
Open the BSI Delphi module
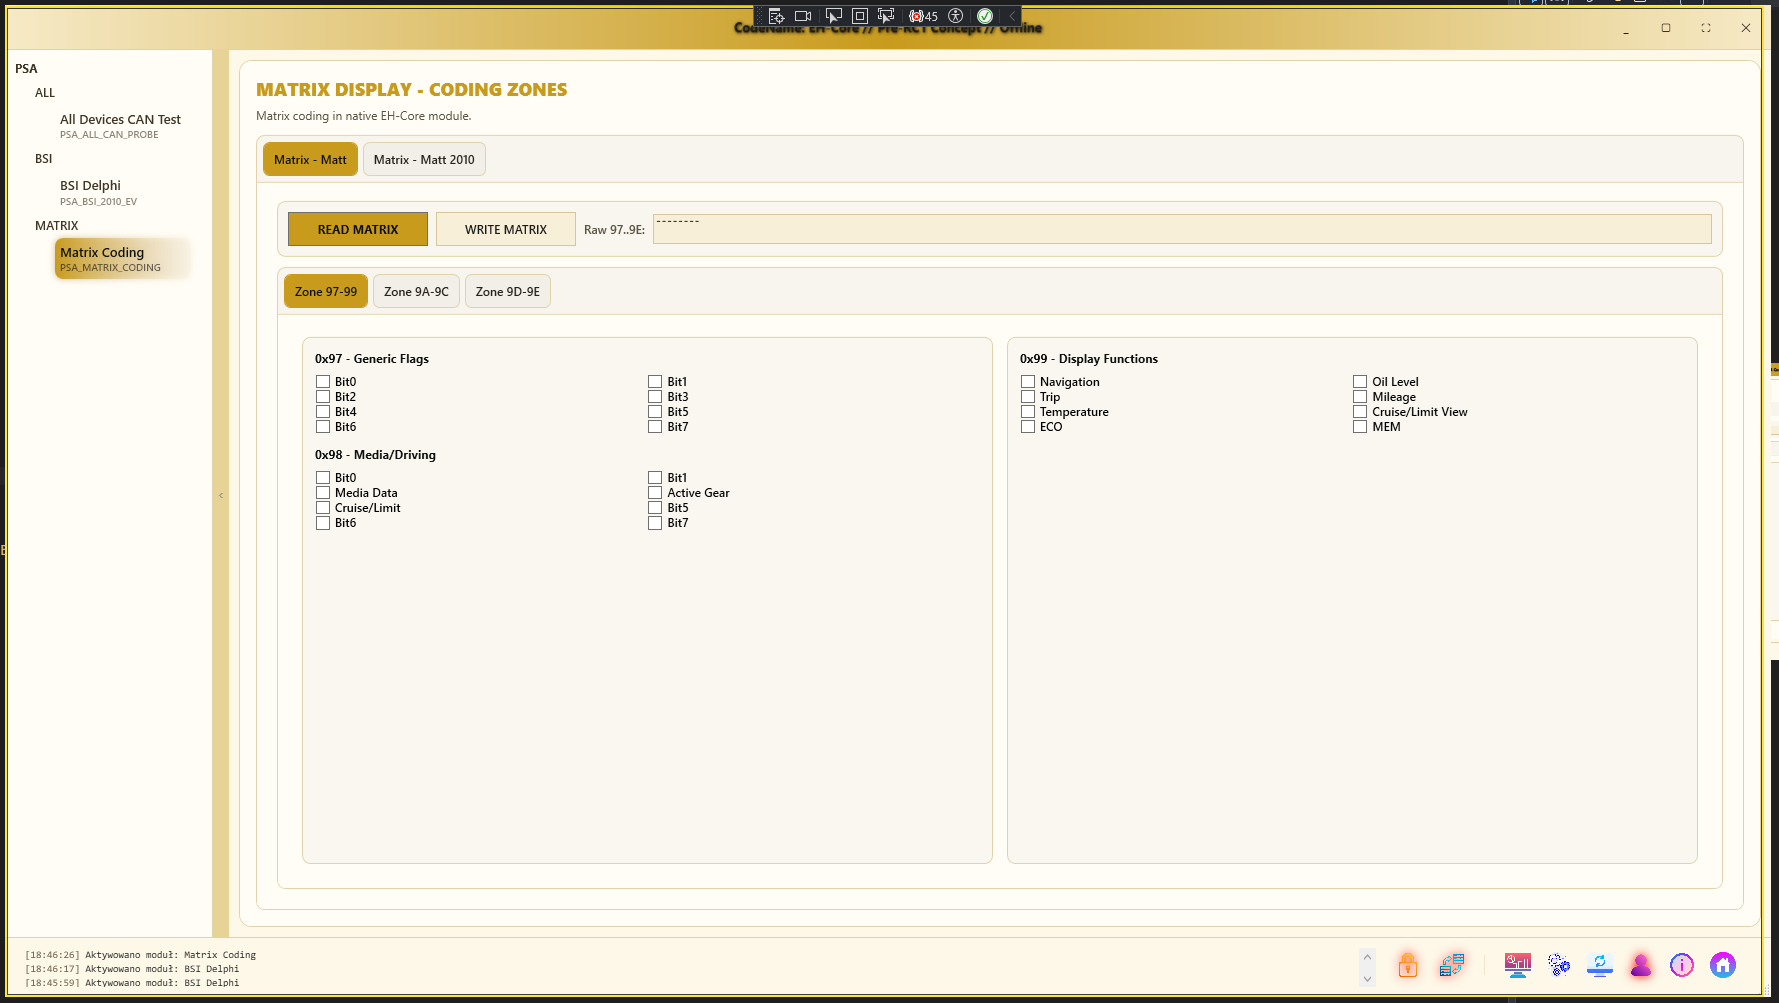point(98,192)
